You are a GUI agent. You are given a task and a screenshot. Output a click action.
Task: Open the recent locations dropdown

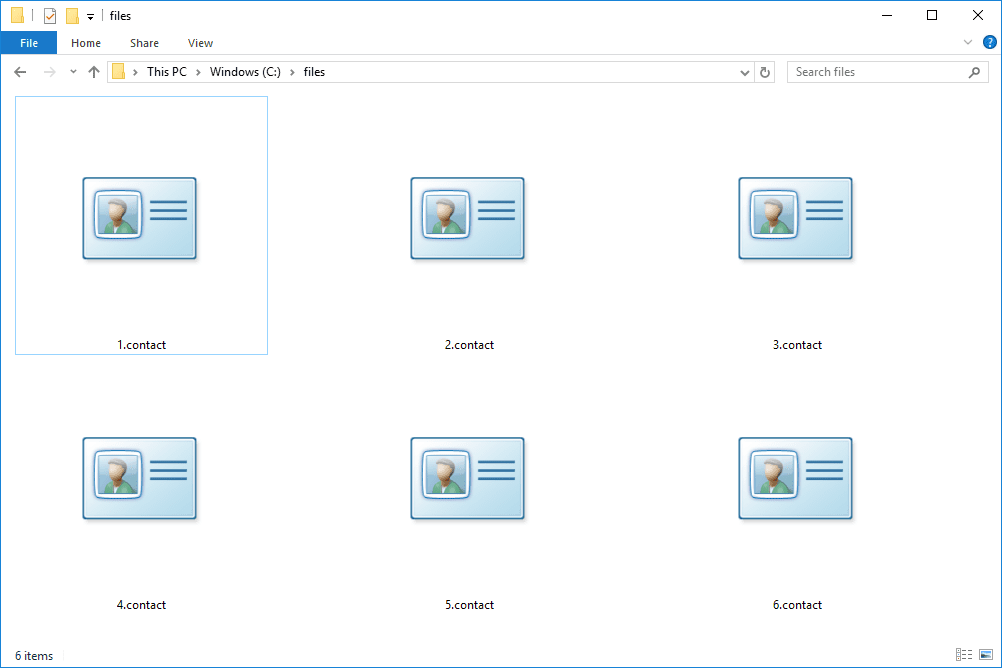(73, 72)
